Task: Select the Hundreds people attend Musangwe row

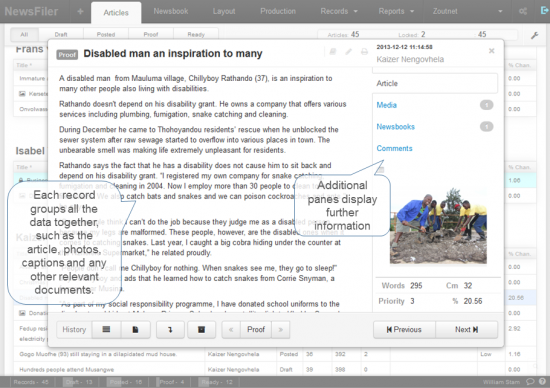Action: click(x=275, y=369)
